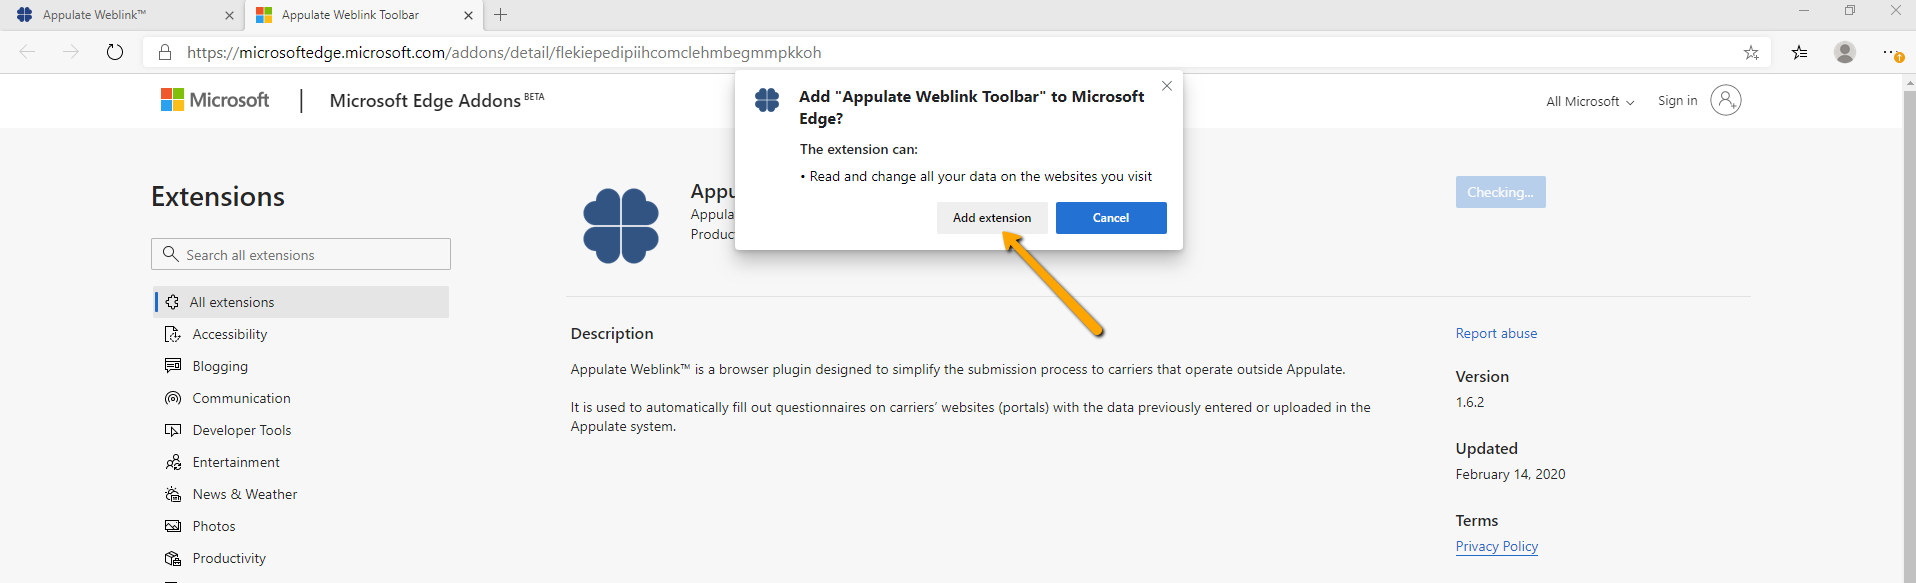Click the Sign in link
The image size is (1916, 583).
[1677, 100]
